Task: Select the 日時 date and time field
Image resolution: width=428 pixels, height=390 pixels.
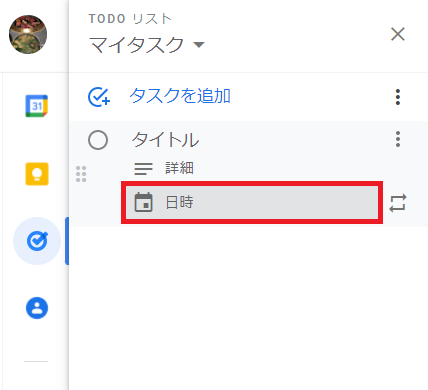Action: 252,202
